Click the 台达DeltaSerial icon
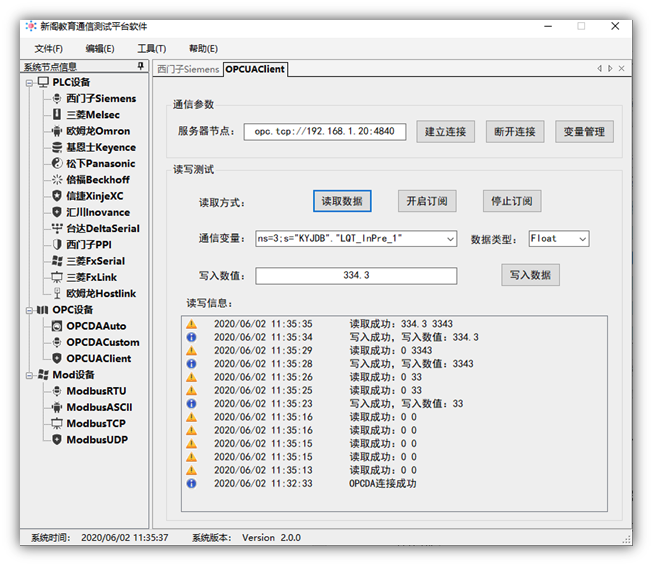This screenshot has width=653, height=566. pos(57,228)
